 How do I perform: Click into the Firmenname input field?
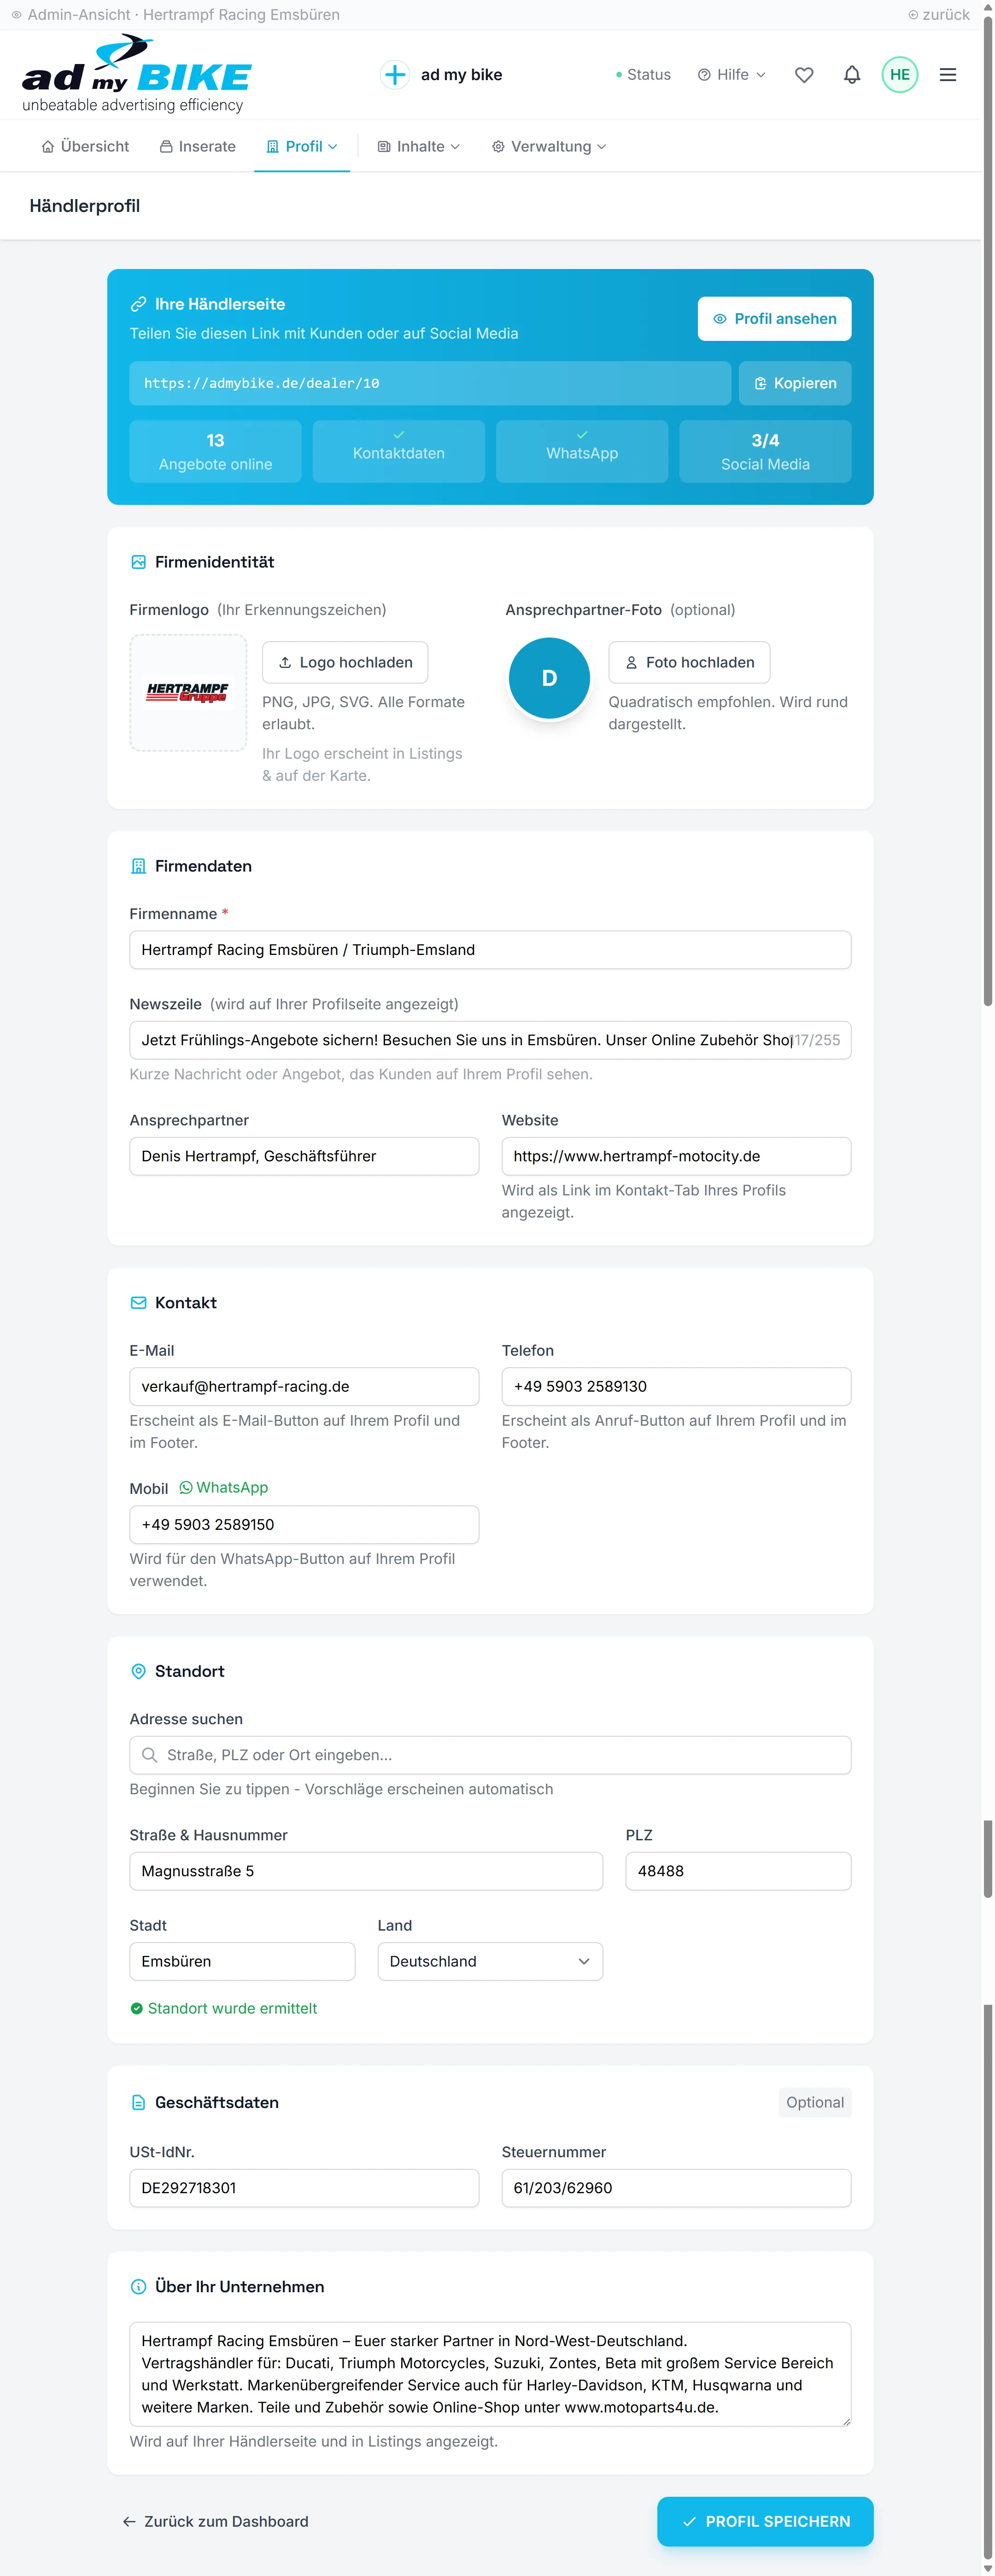pyautogui.click(x=489, y=950)
